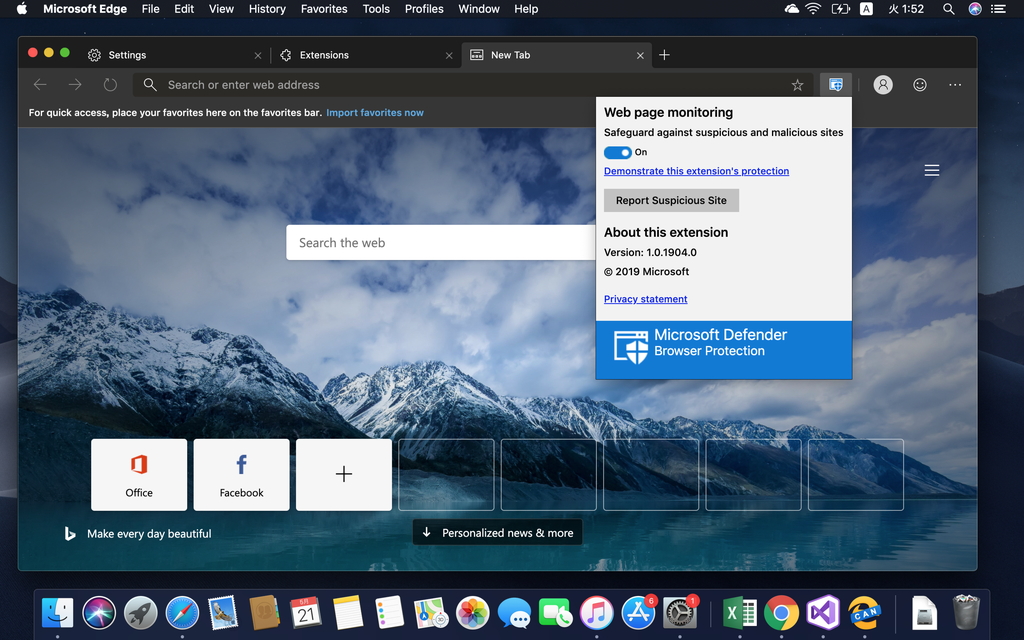Reload the page using the refresh icon
This screenshot has height=640, width=1024.
110,84
